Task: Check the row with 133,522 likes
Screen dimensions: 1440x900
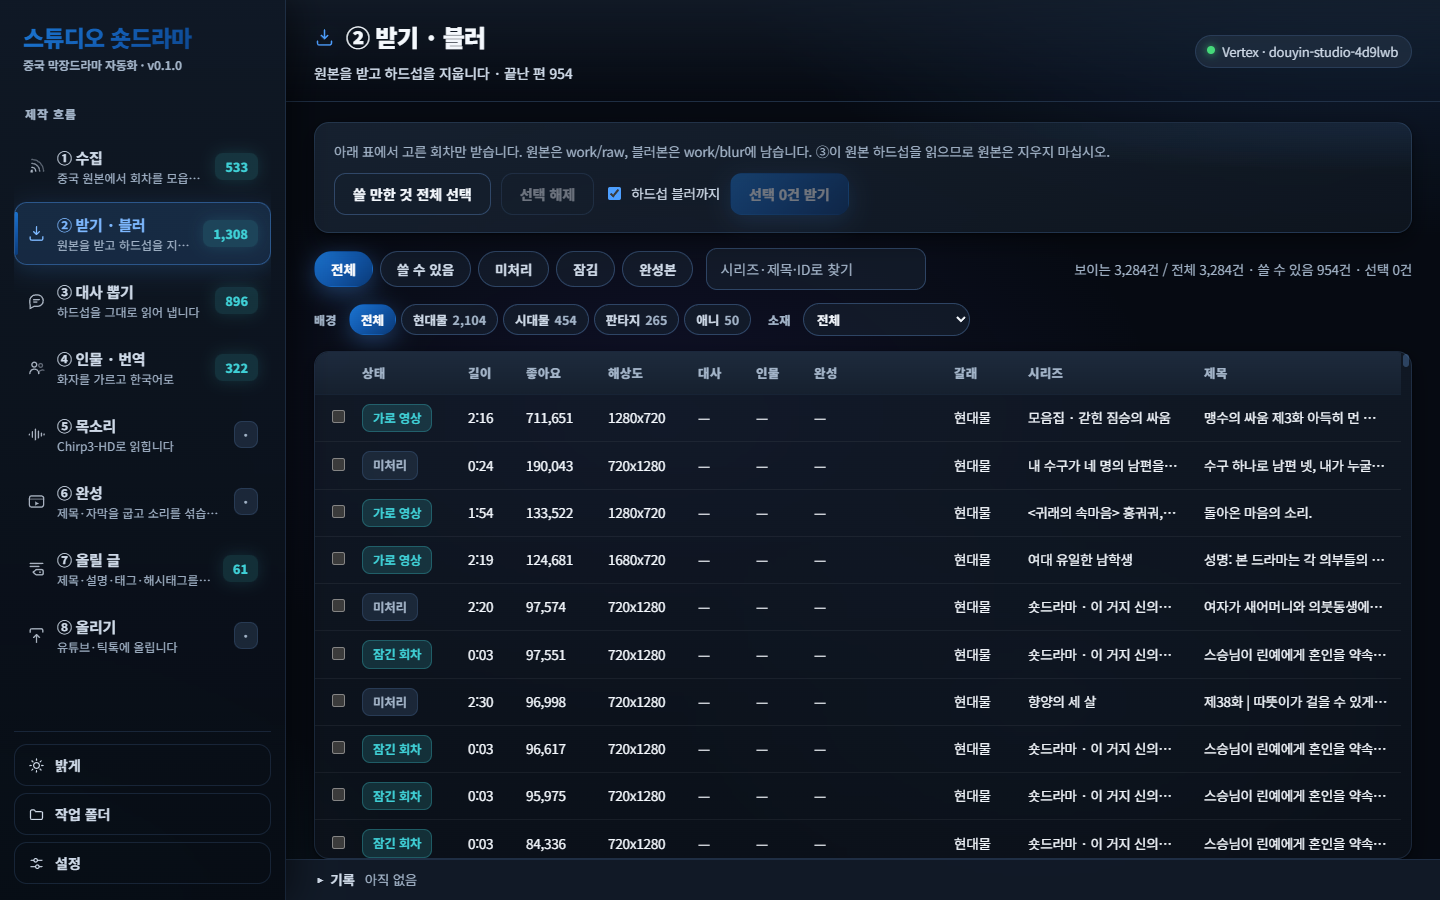Action: [x=338, y=512]
